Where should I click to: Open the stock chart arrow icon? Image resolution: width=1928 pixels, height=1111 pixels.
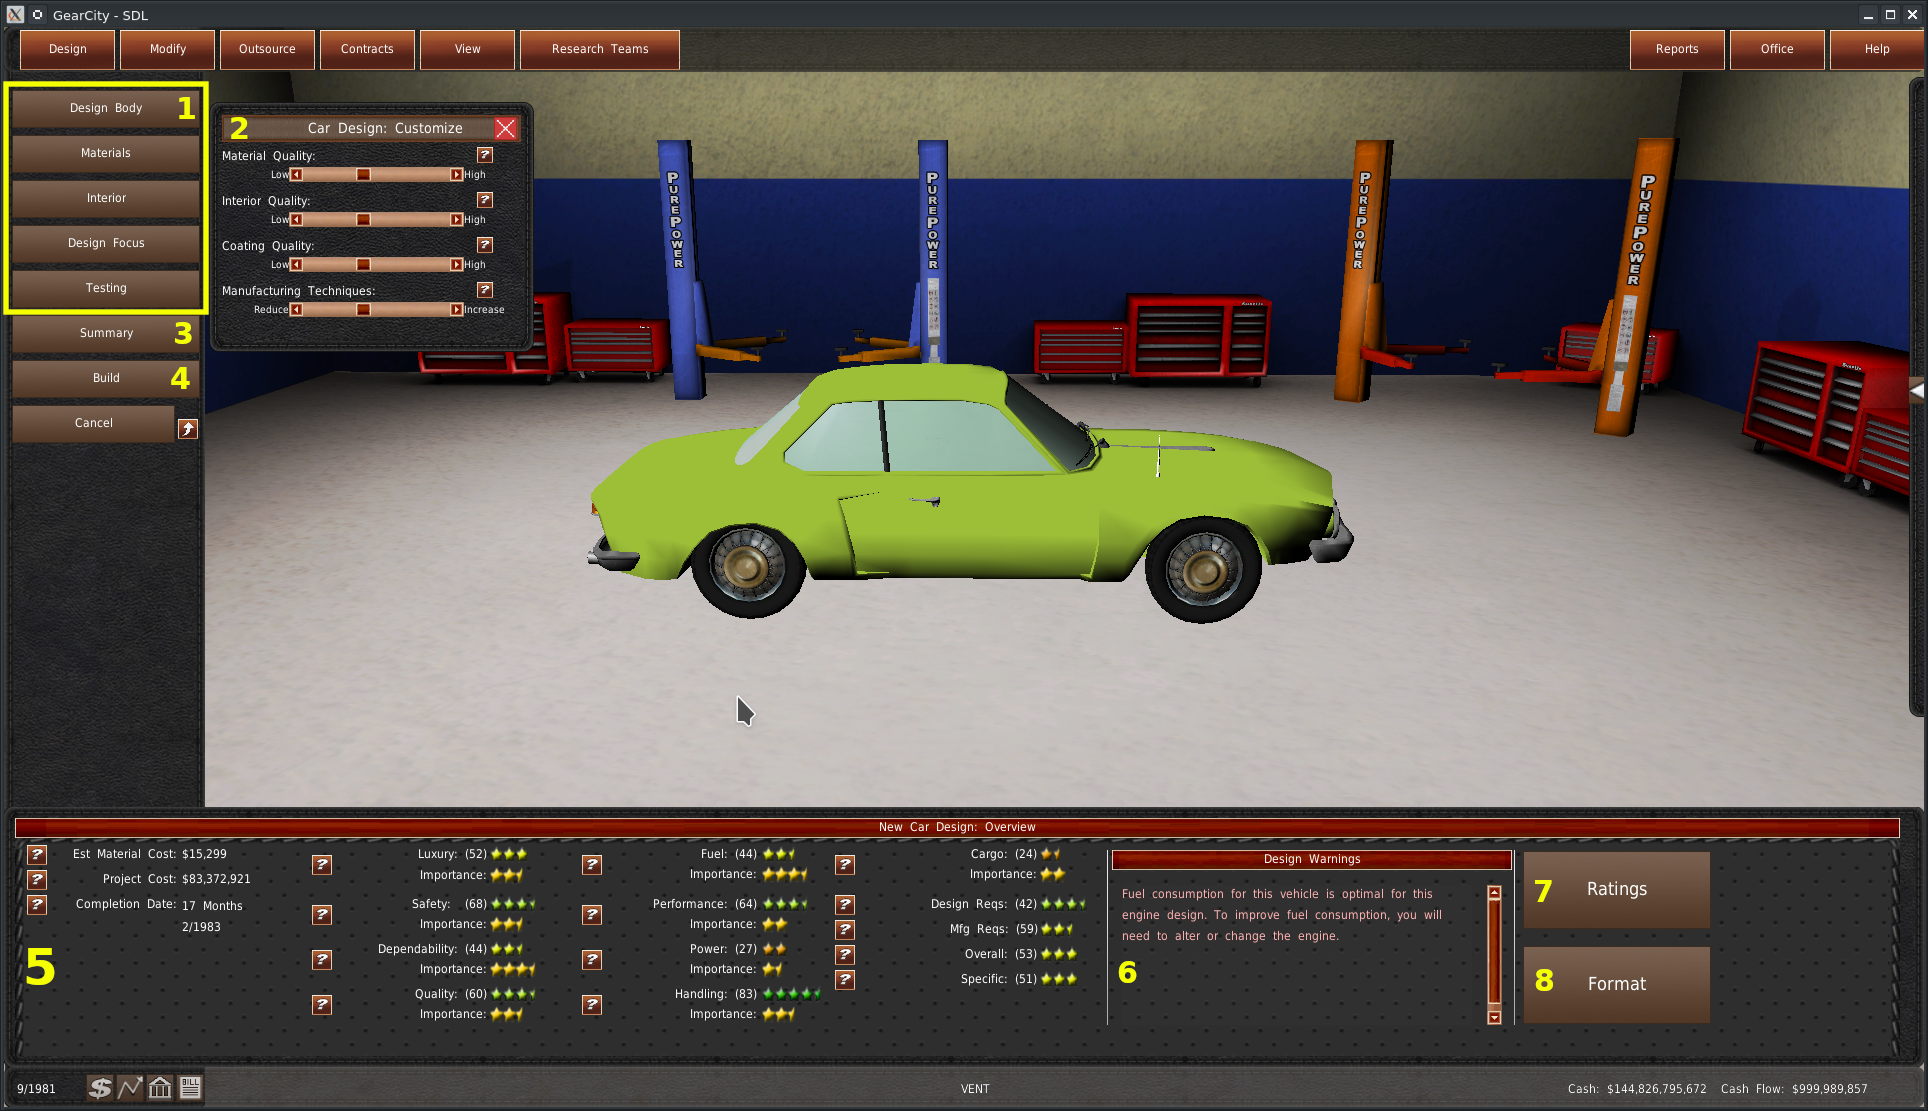[130, 1088]
